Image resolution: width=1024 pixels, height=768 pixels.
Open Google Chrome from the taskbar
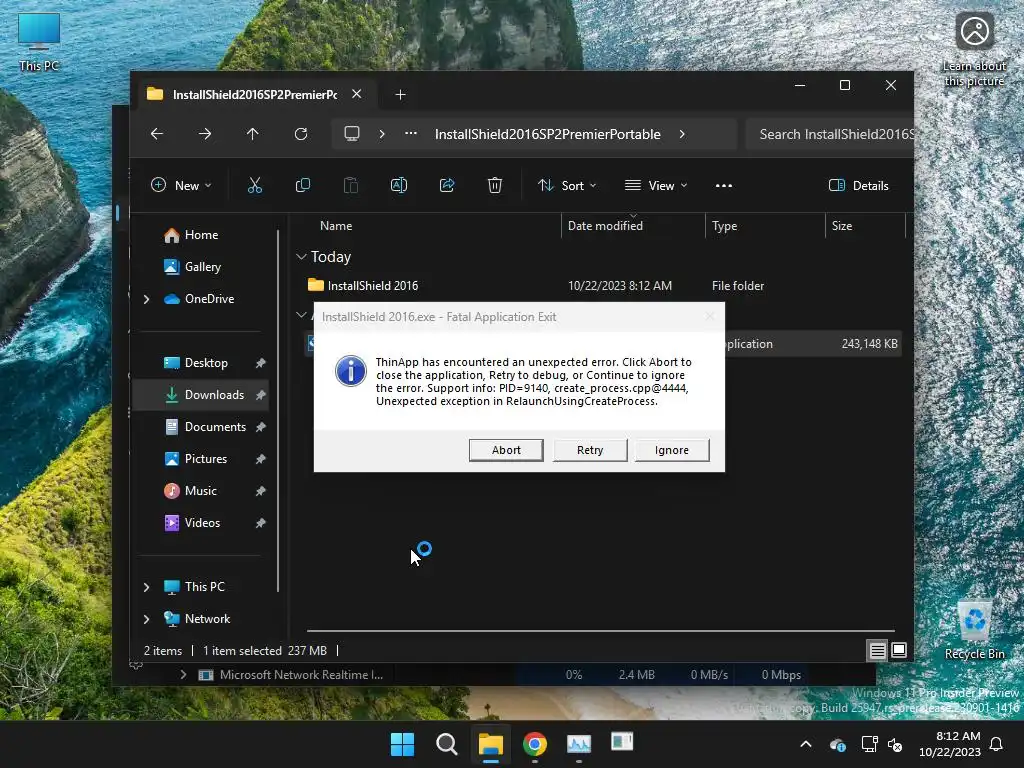(535, 744)
